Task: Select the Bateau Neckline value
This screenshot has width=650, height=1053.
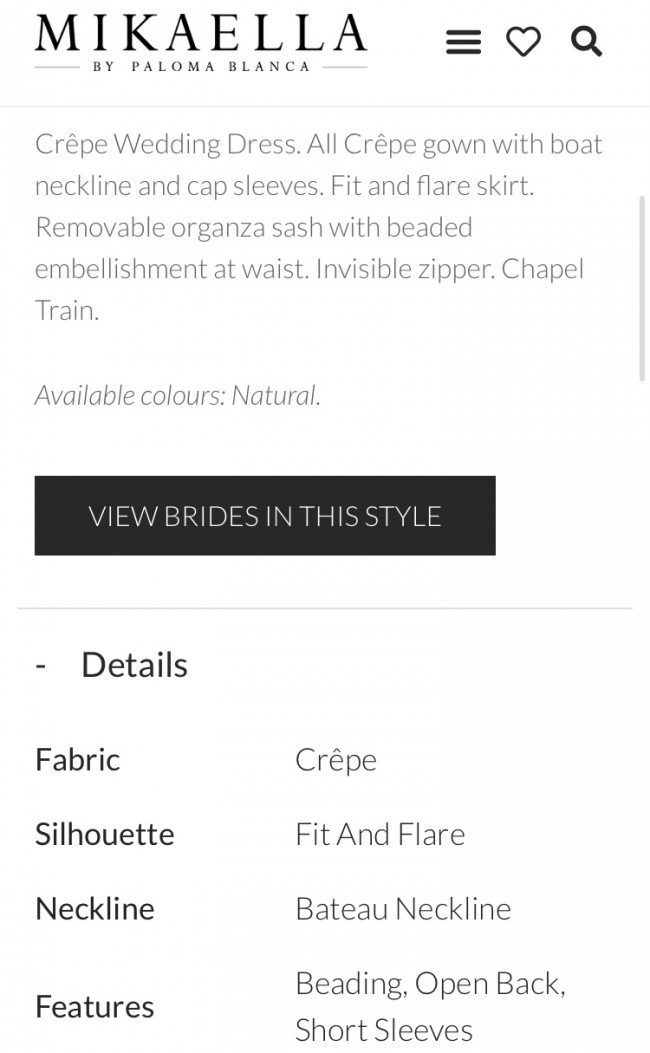Action: [403, 908]
